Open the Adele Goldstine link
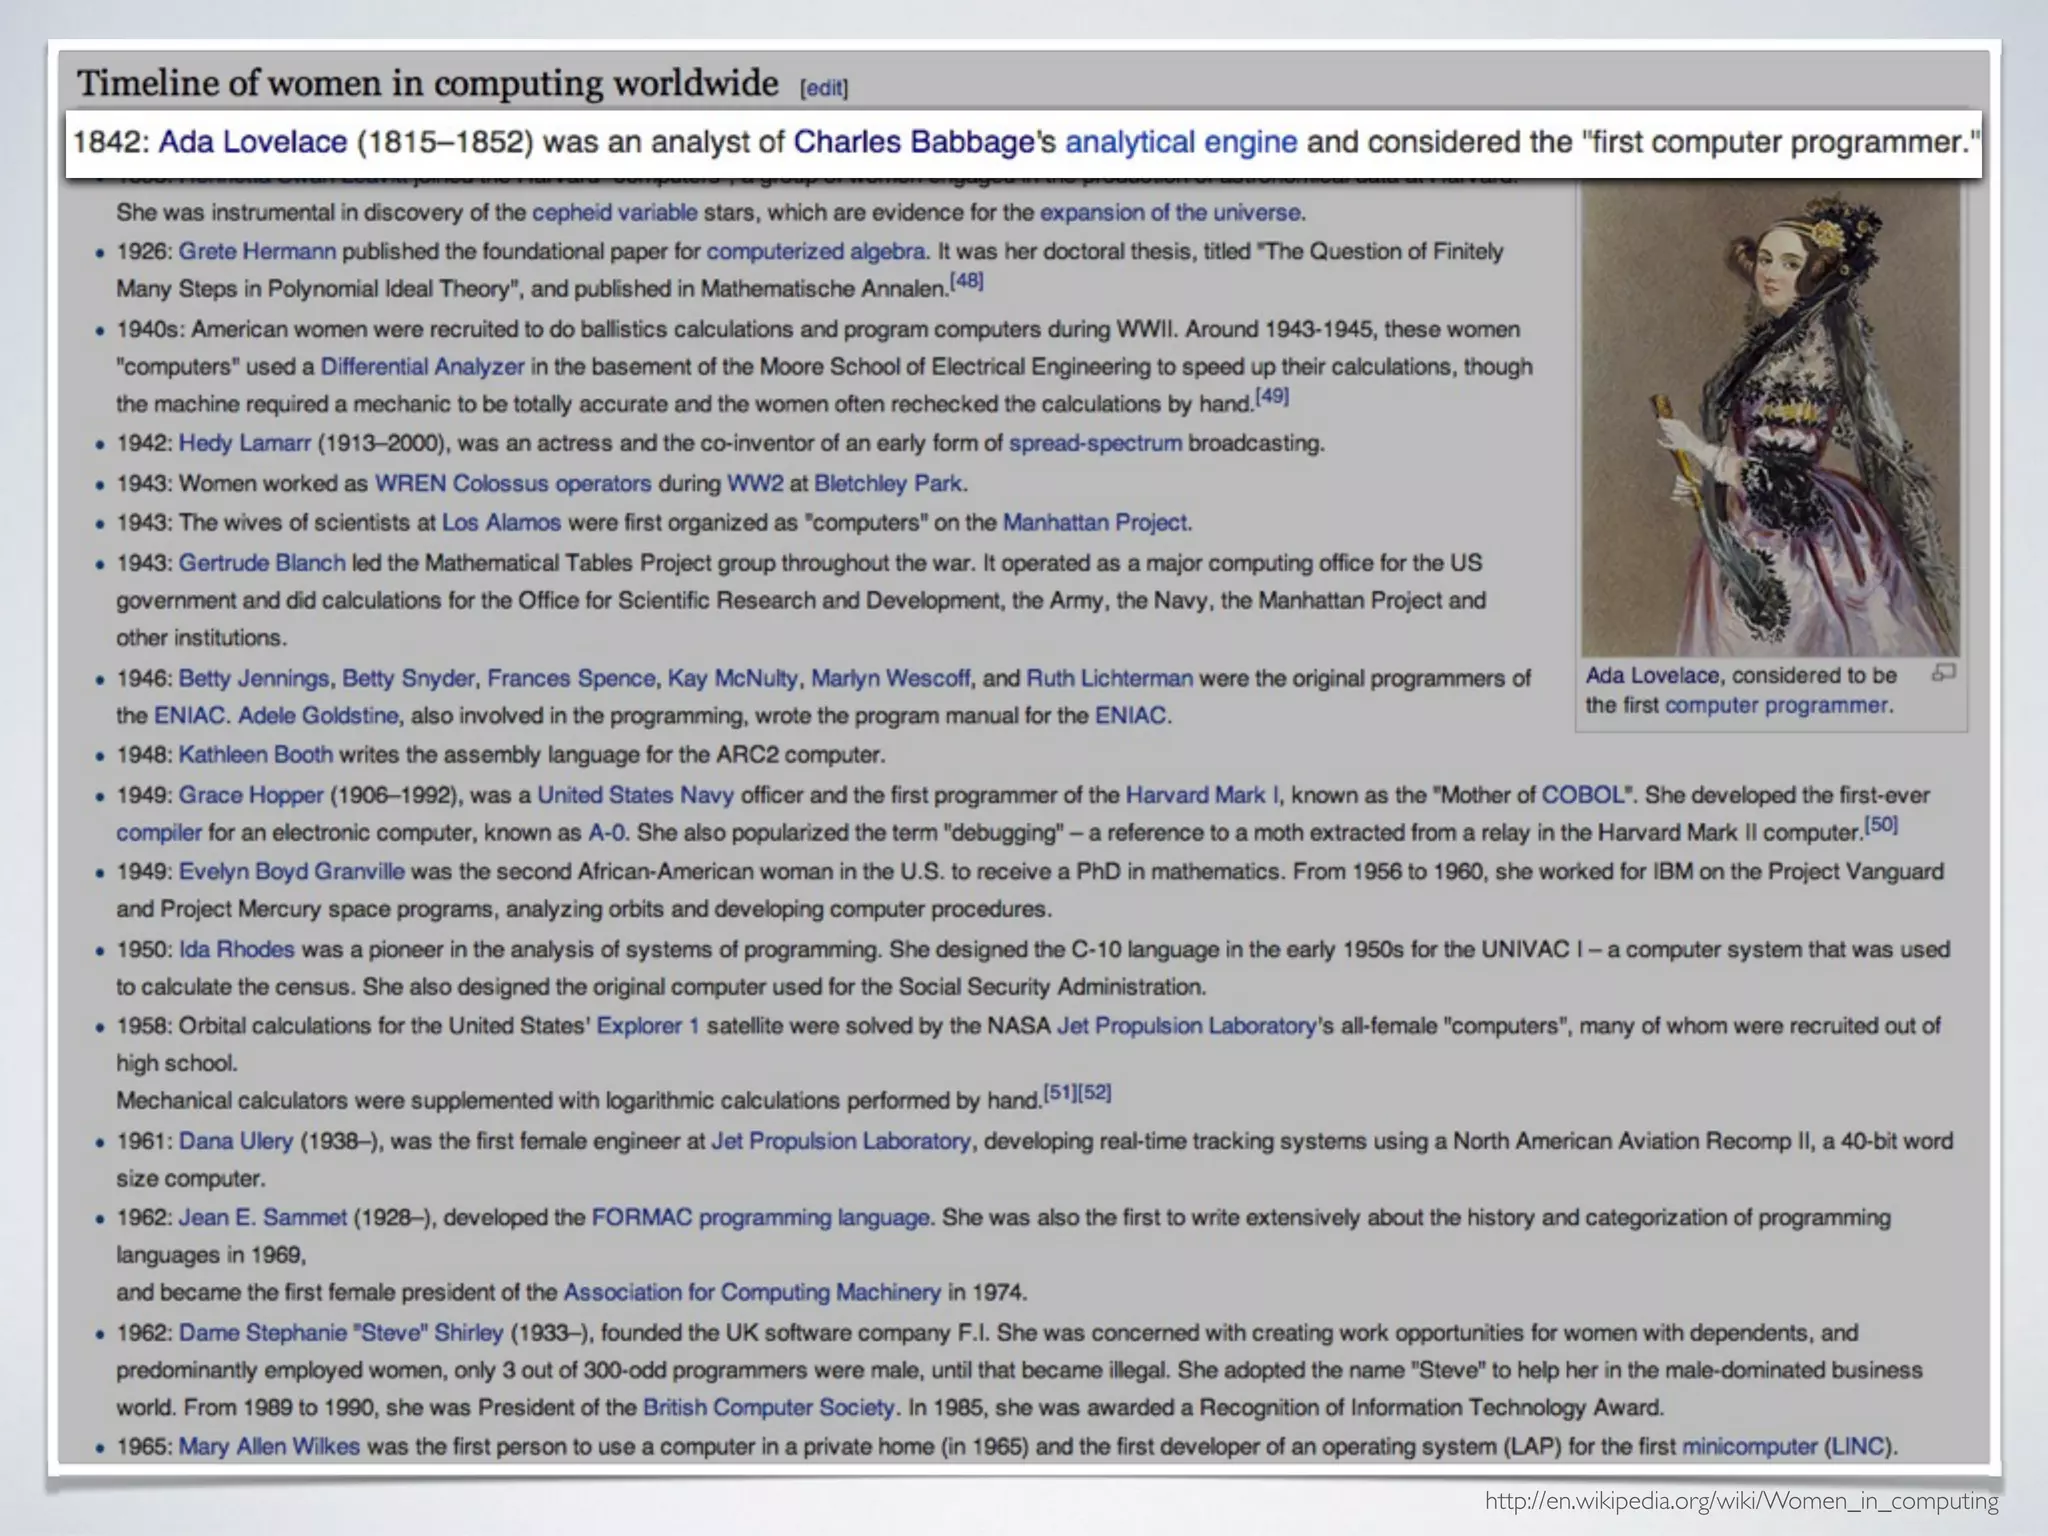Viewport: 2048px width, 1536px height. tap(318, 716)
